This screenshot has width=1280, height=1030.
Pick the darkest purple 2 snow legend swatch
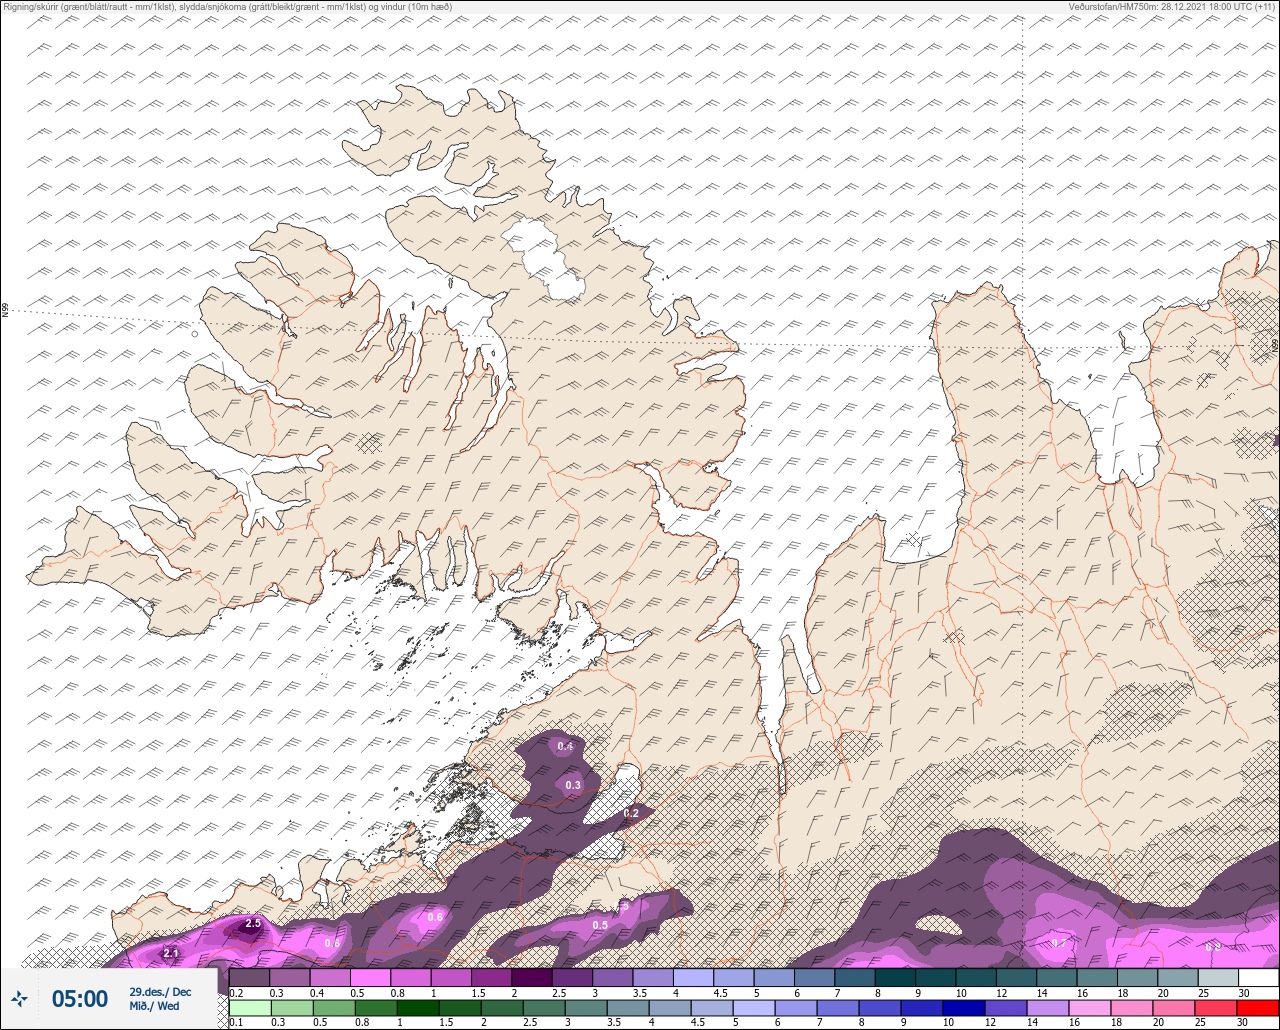[531, 977]
